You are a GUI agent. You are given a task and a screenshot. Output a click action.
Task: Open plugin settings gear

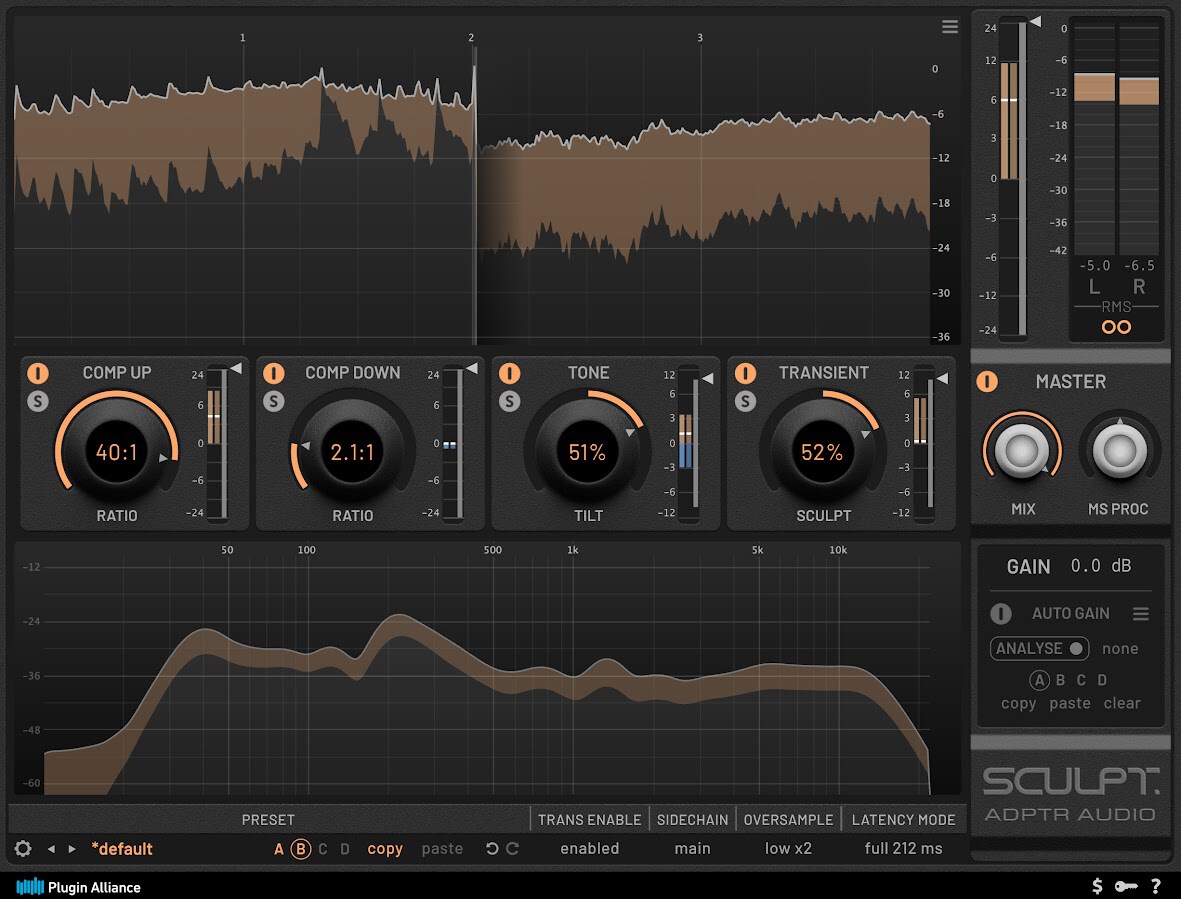coord(23,849)
